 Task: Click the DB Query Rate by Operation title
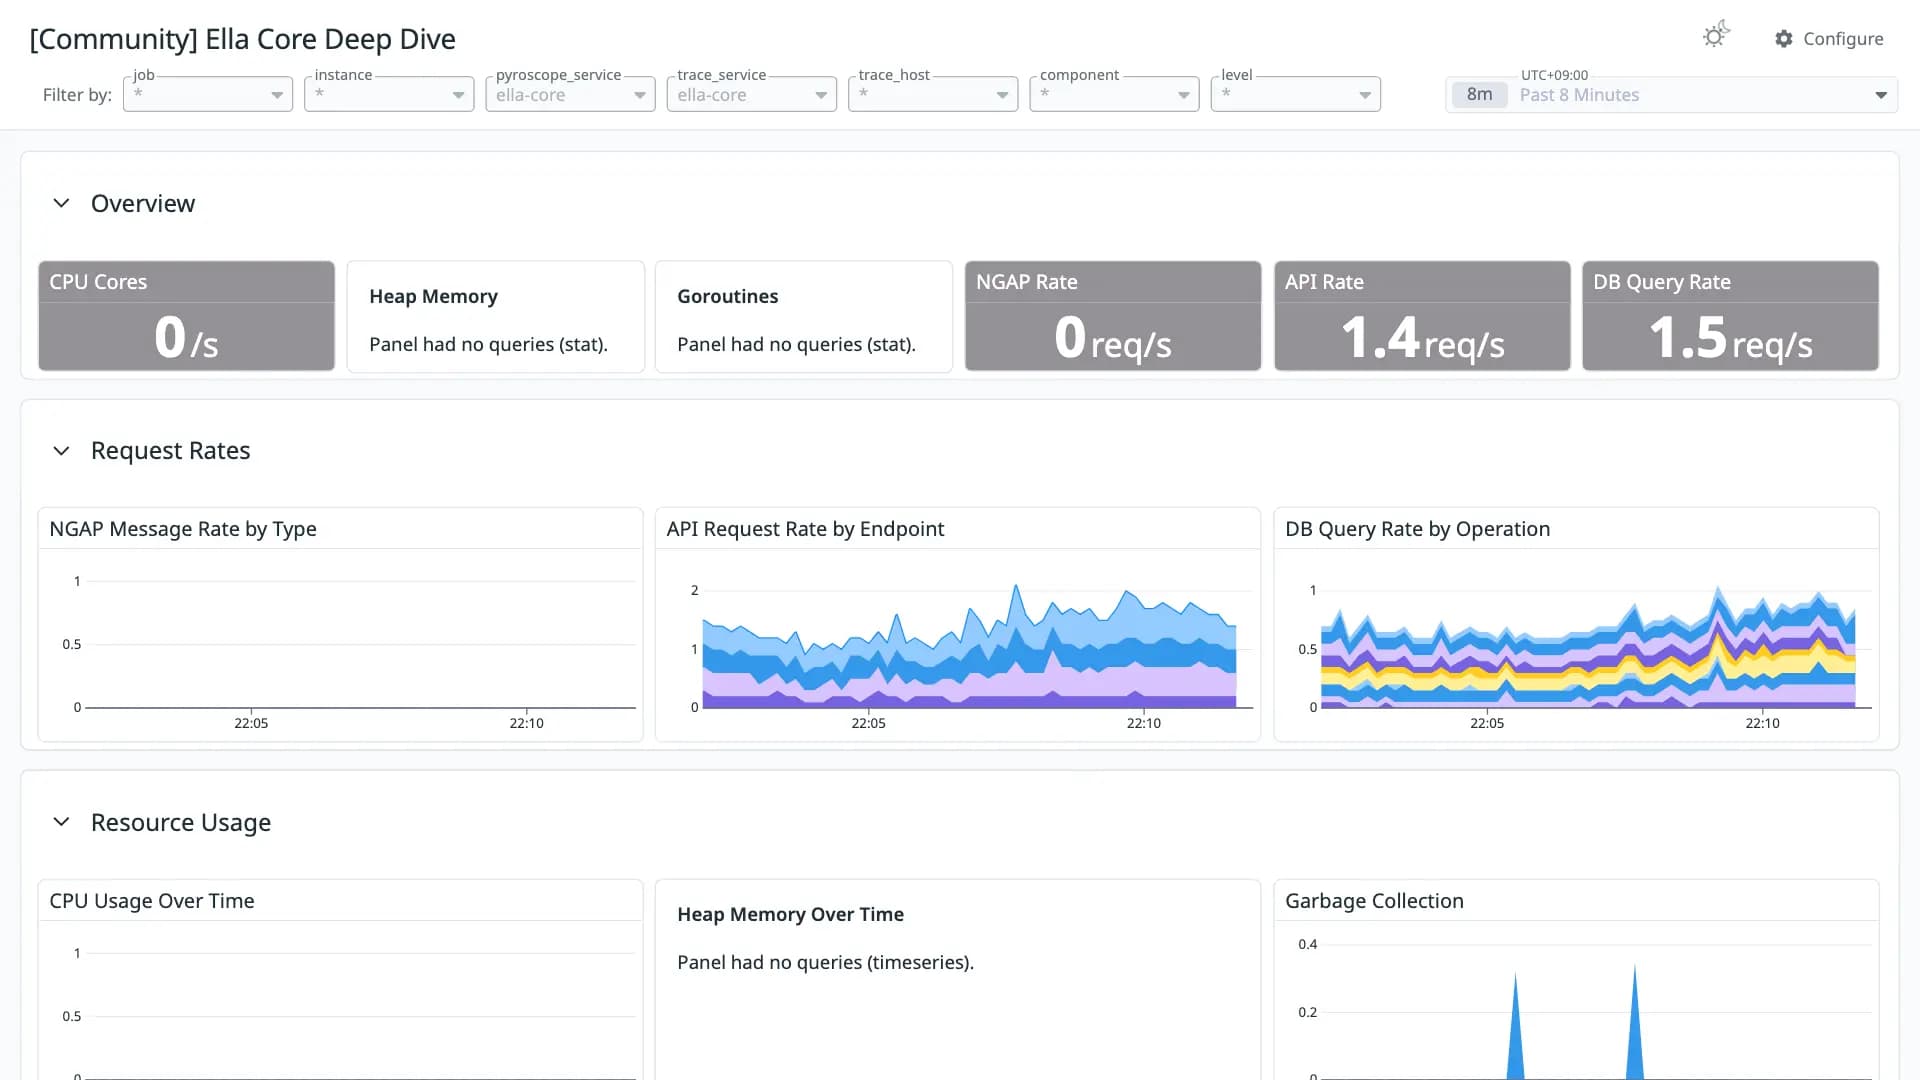click(x=1417, y=529)
